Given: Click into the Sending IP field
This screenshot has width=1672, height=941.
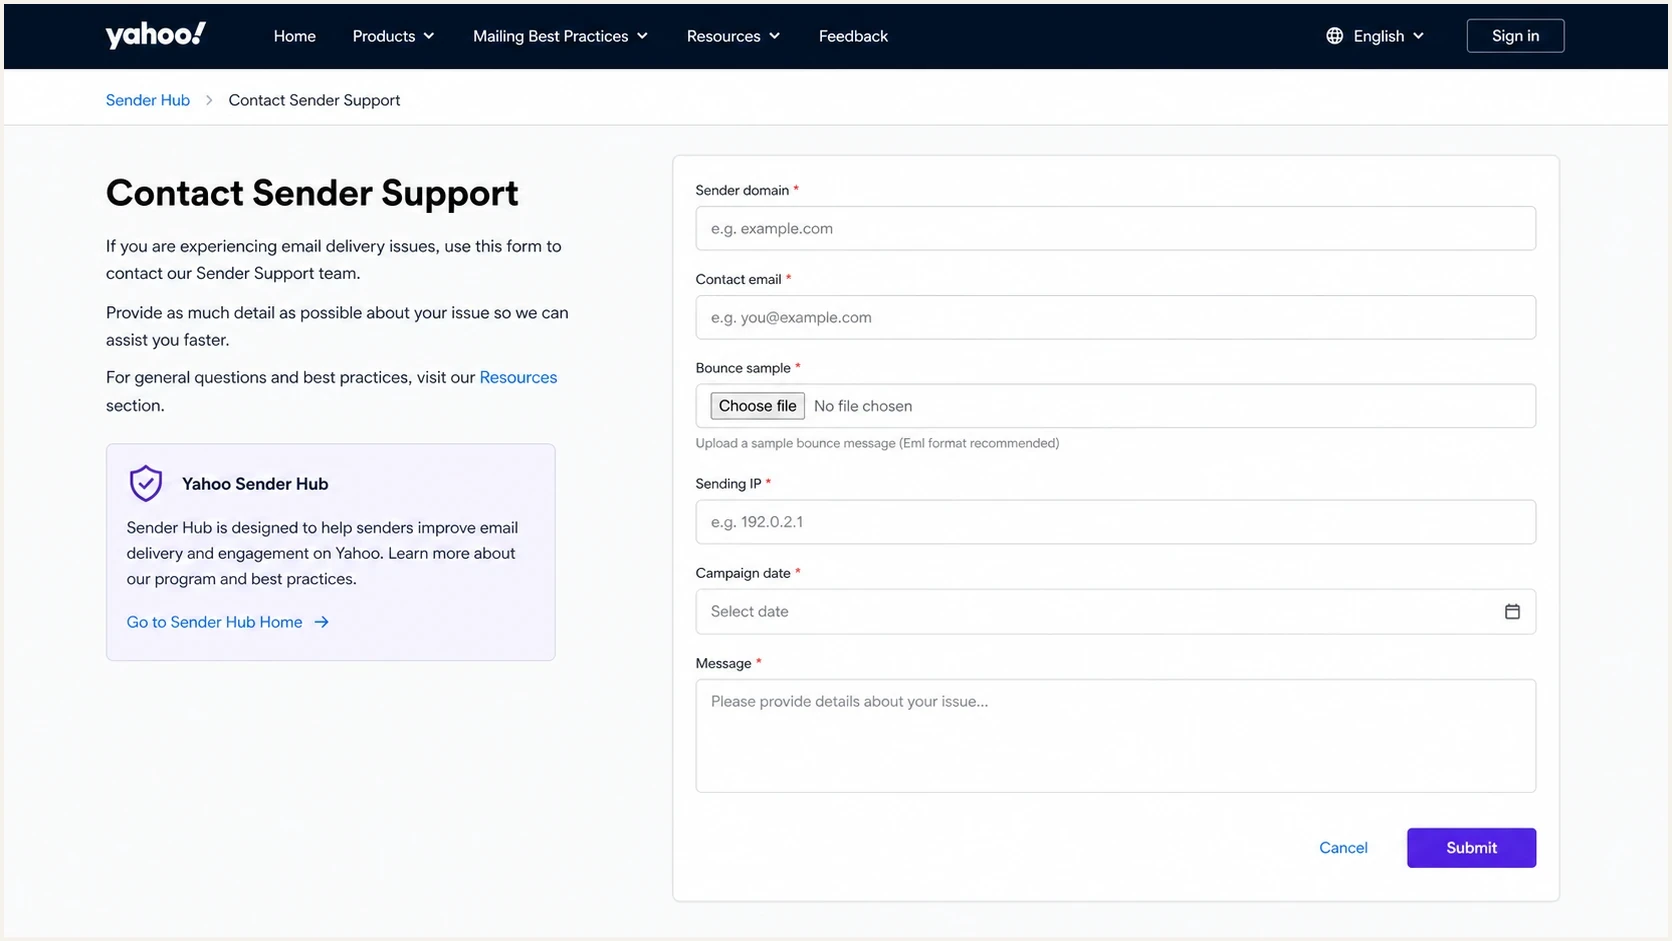Looking at the screenshot, I should pos(1115,522).
